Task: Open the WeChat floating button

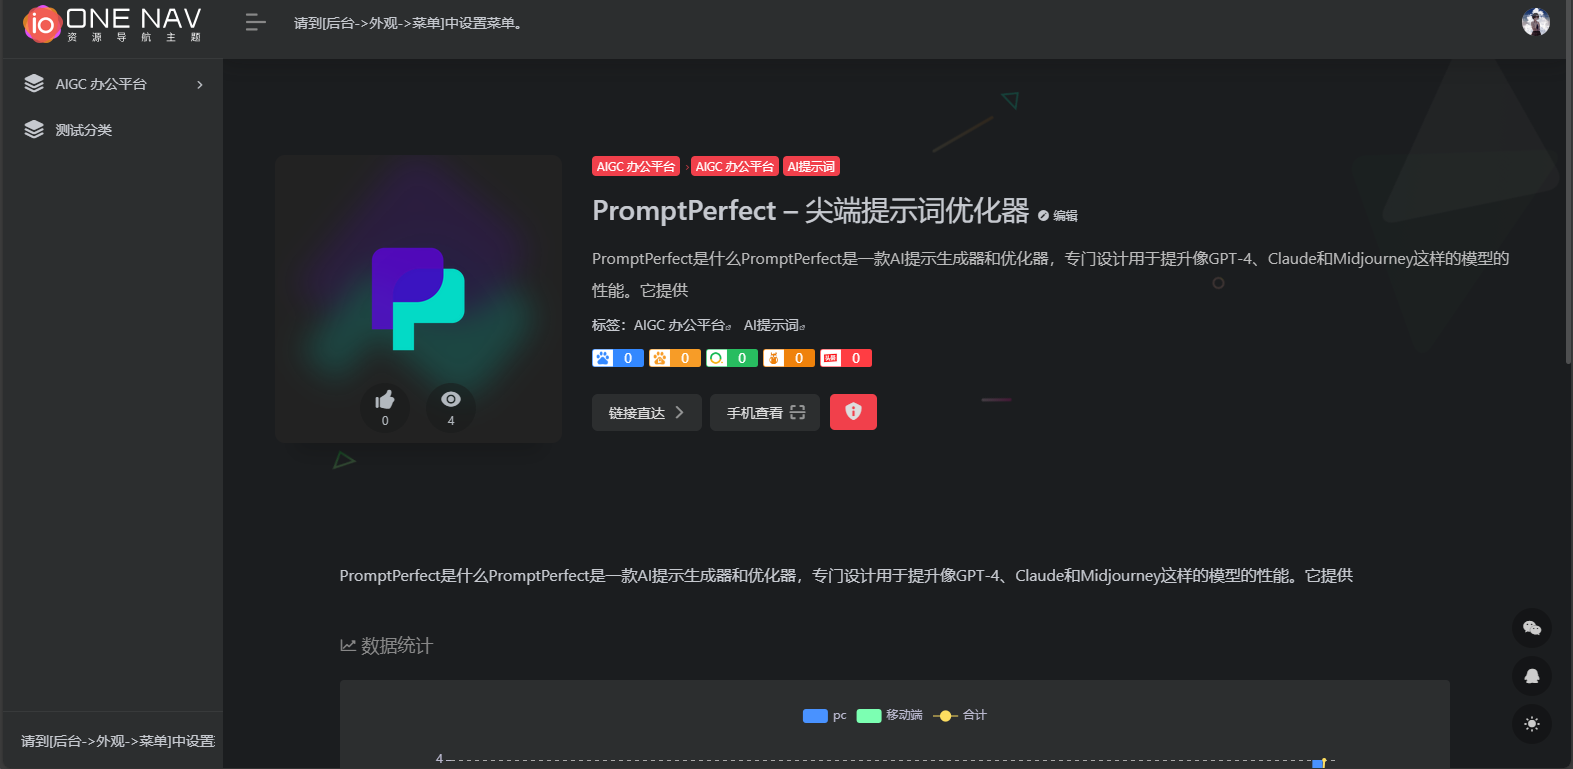Action: click(1532, 628)
